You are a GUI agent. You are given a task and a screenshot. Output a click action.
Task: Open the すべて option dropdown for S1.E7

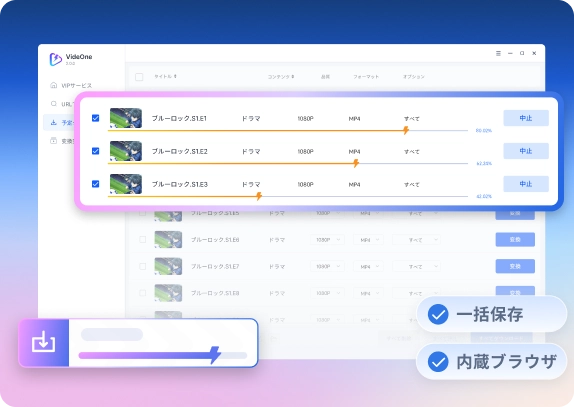pos(416,266)
